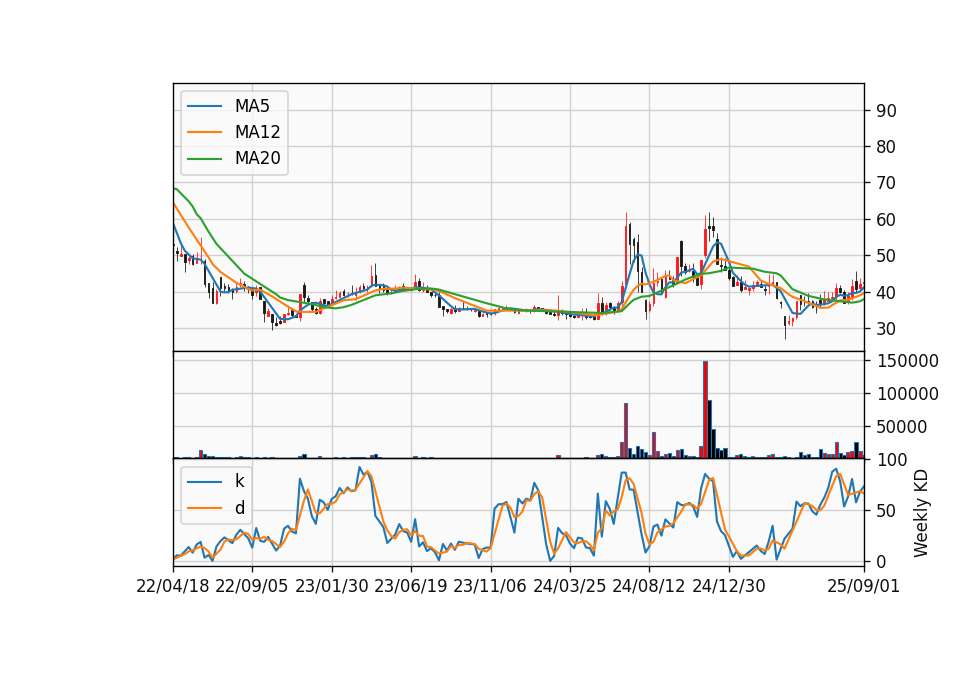Click the MA12 legend label
Image resolution: width=960 pixels, height=690 pixels.
coord(257,132)
